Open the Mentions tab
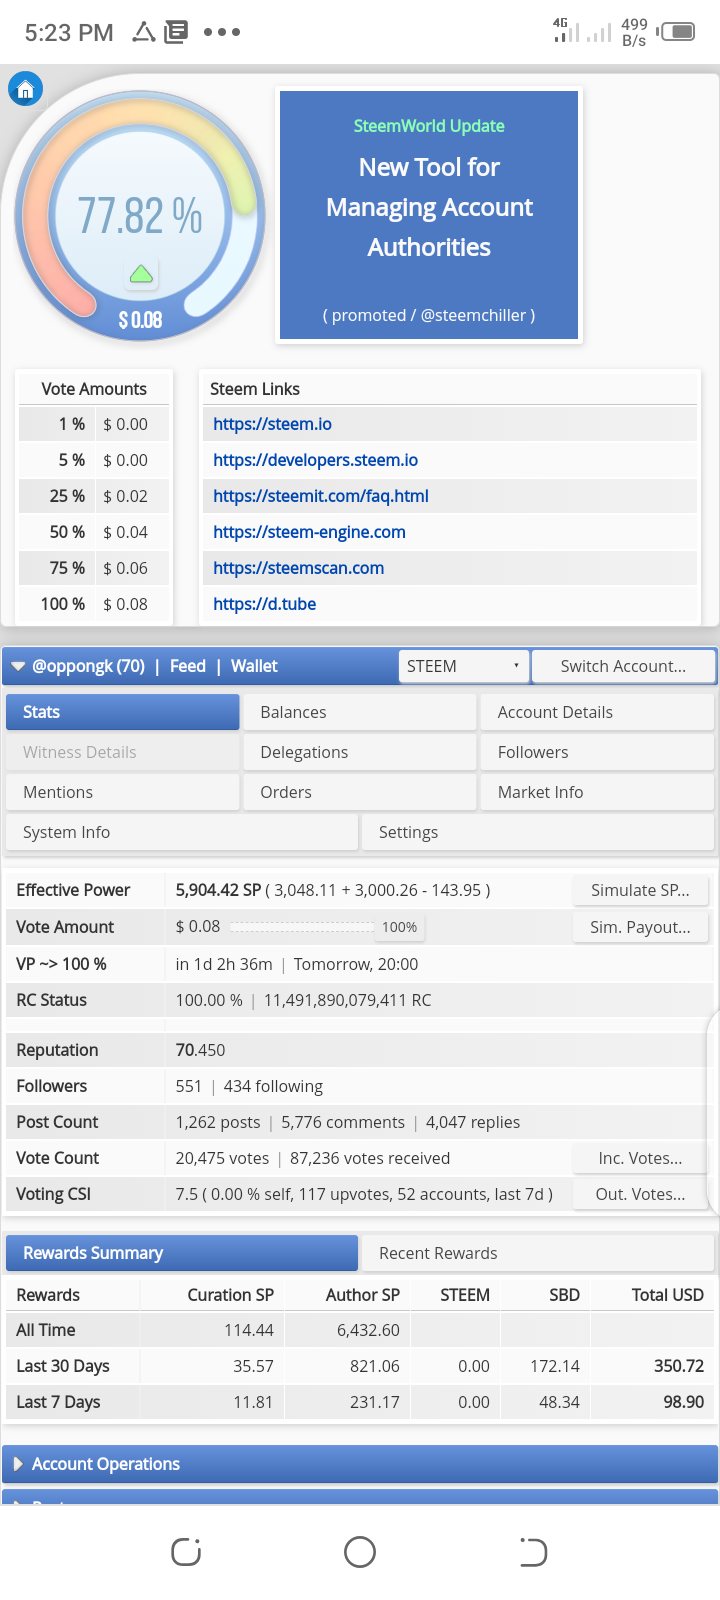This screenshot has width=720, height=1600. click(122, 792)
